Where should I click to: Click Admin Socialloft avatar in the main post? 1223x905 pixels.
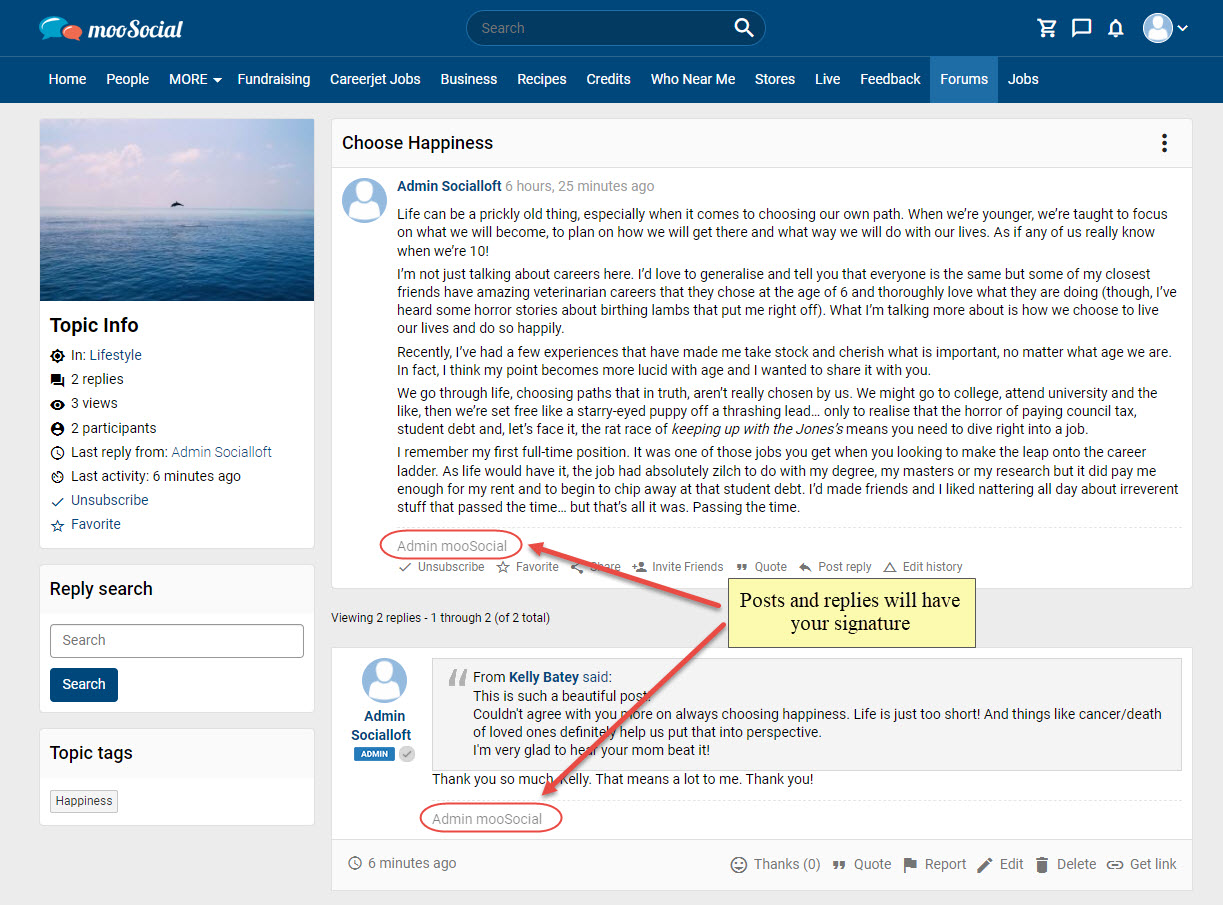click(x=365, y=200)
